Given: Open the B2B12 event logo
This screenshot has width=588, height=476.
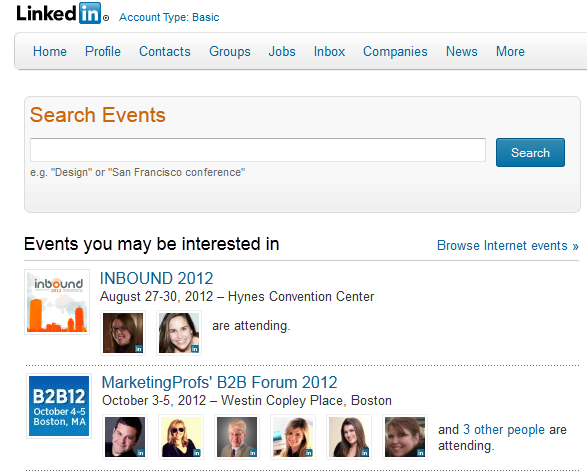Looking at the screenshot, I should [59, 406].
